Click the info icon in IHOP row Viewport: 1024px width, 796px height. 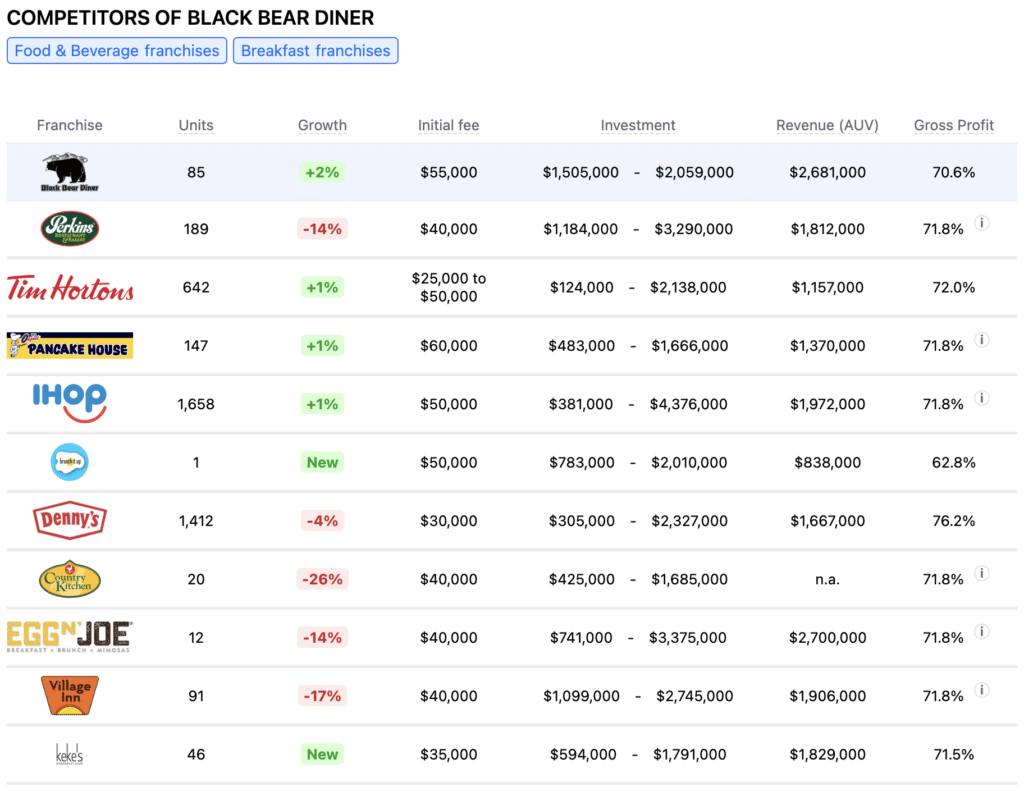[x=982, y=398]
